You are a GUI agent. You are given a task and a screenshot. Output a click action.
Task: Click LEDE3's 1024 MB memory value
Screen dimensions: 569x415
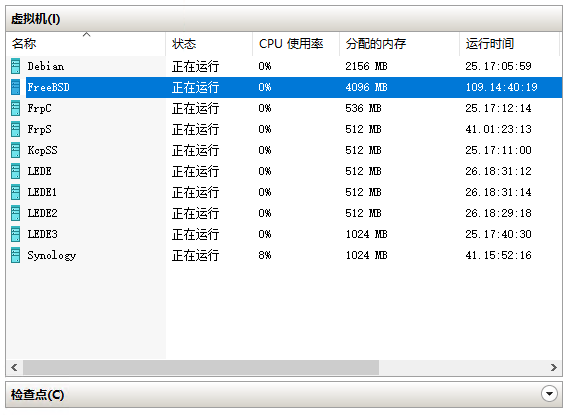pyautogui.click(x=367, y=234)
